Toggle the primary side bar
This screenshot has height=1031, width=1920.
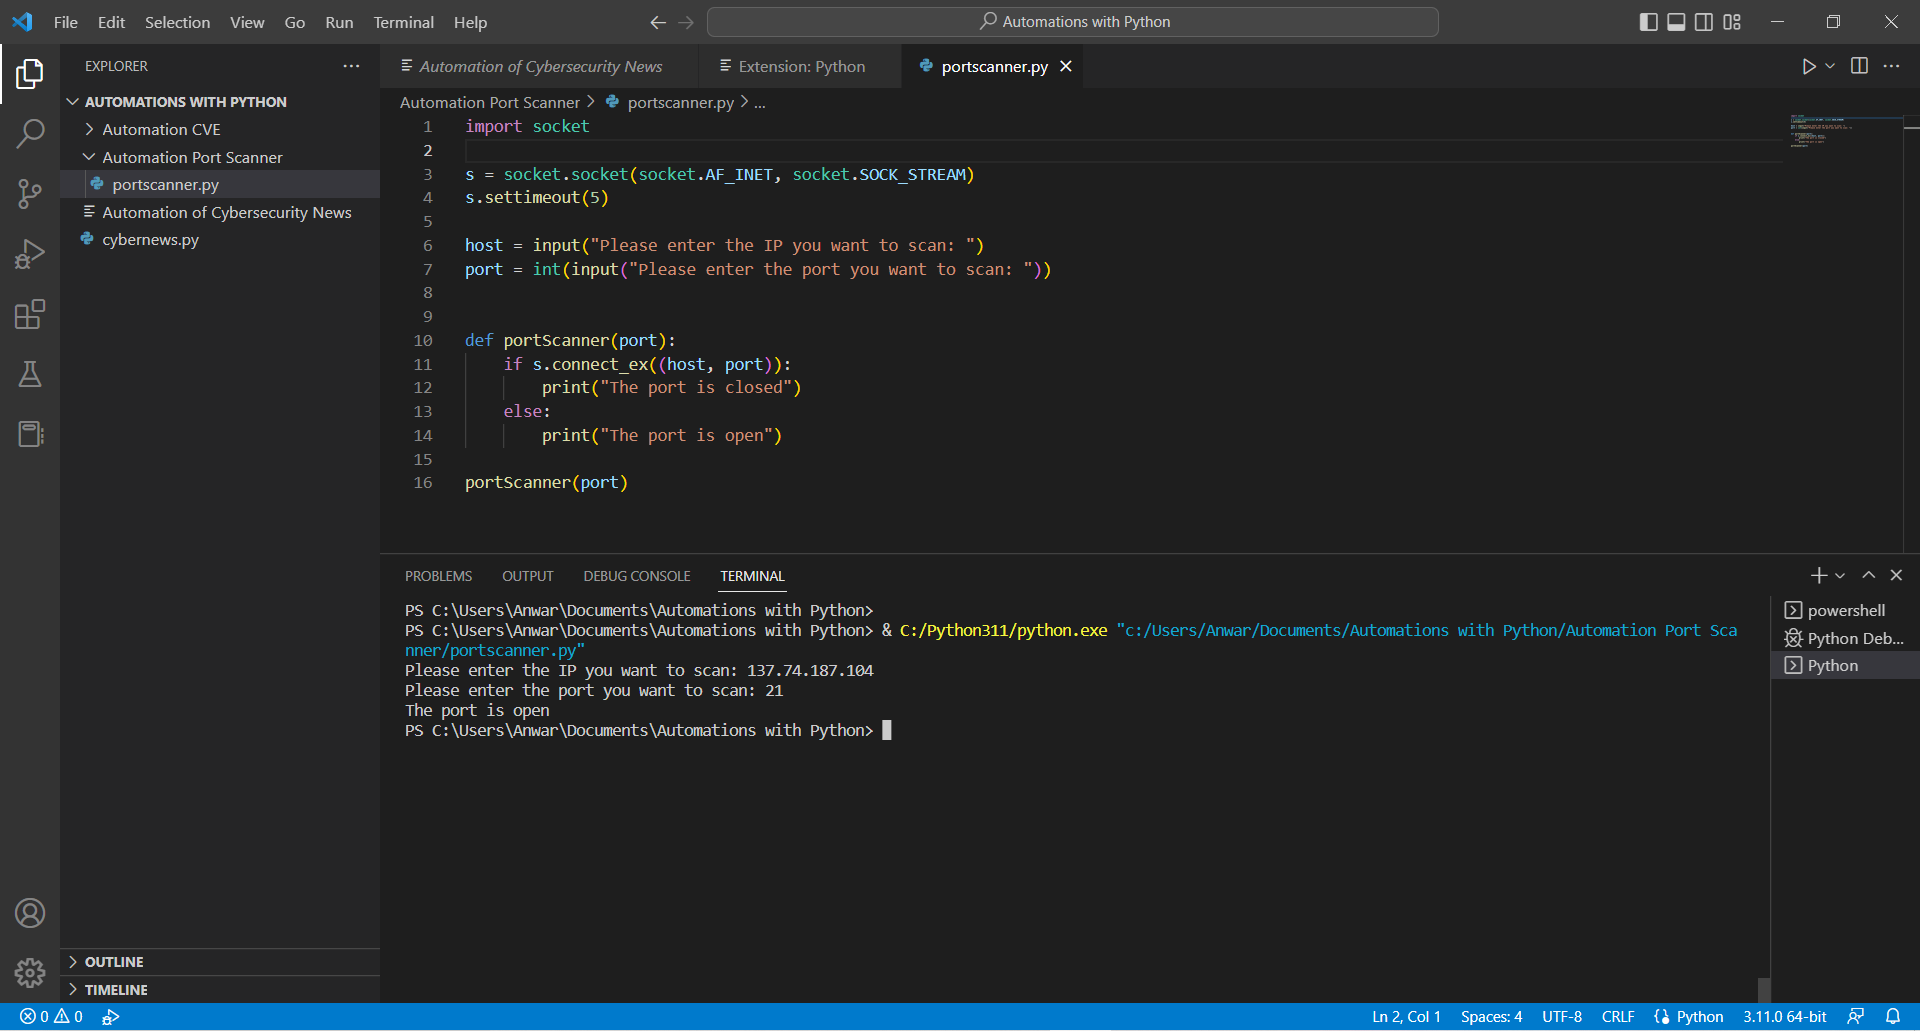click(x=1648, y=22)
